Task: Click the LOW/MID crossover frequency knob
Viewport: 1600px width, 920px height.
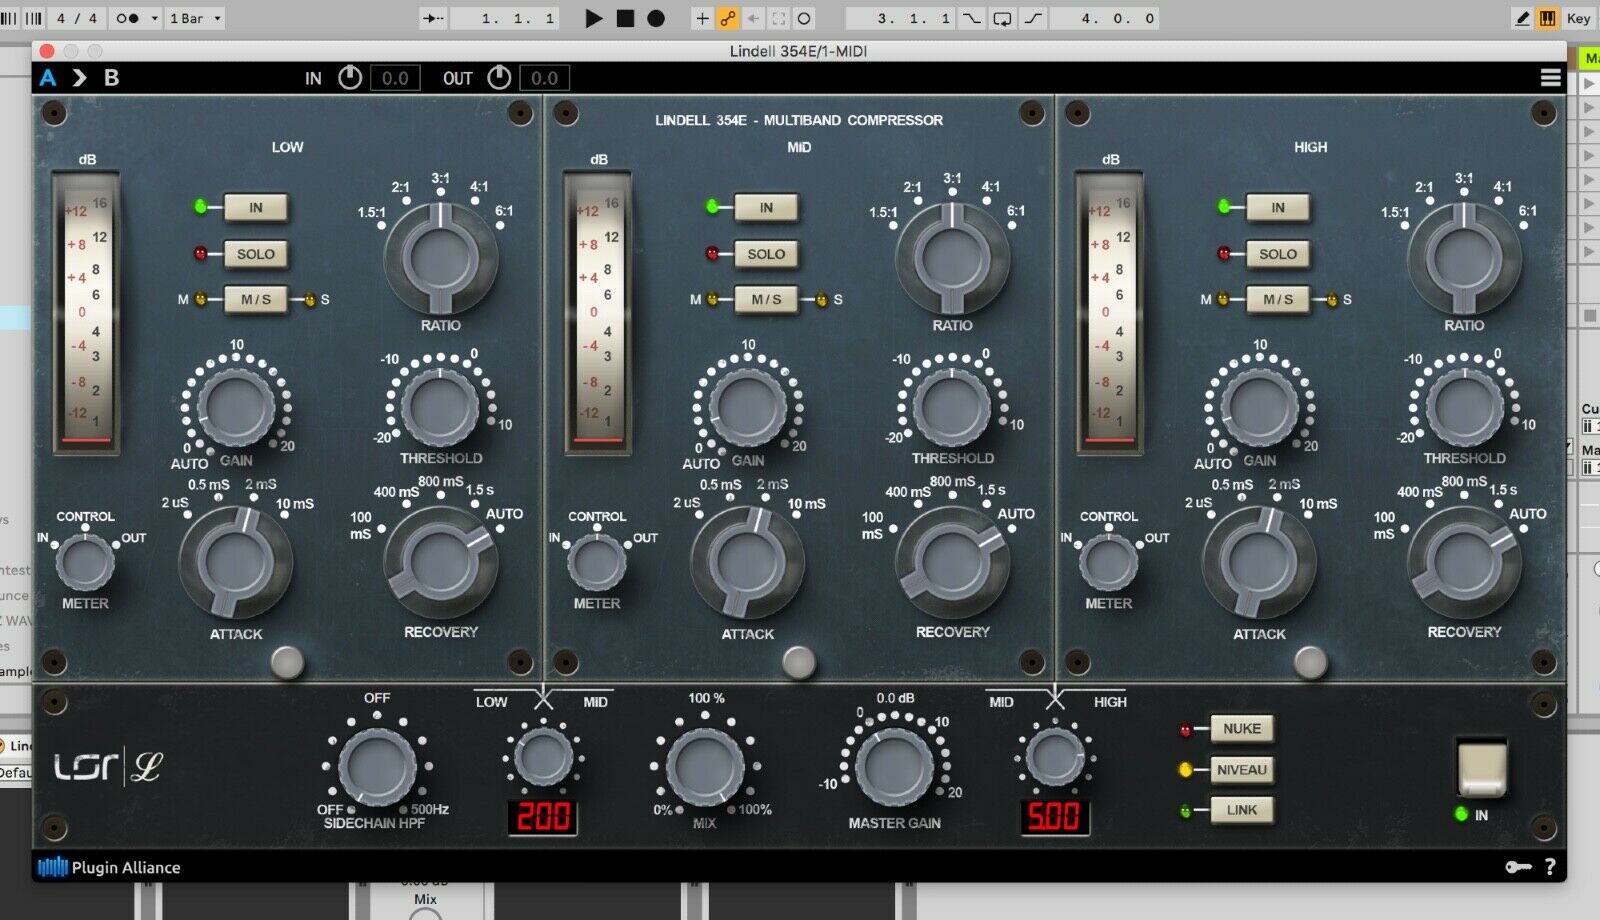Action: [x=543, y=758]
